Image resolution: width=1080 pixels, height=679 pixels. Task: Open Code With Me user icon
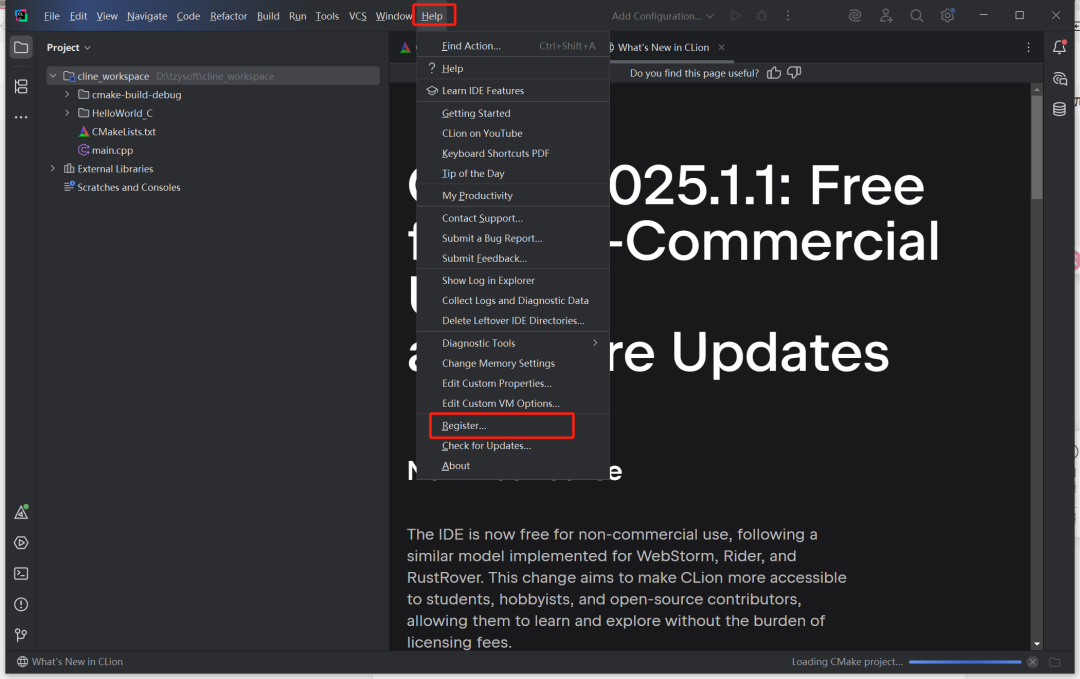click(x=886, y=15)
